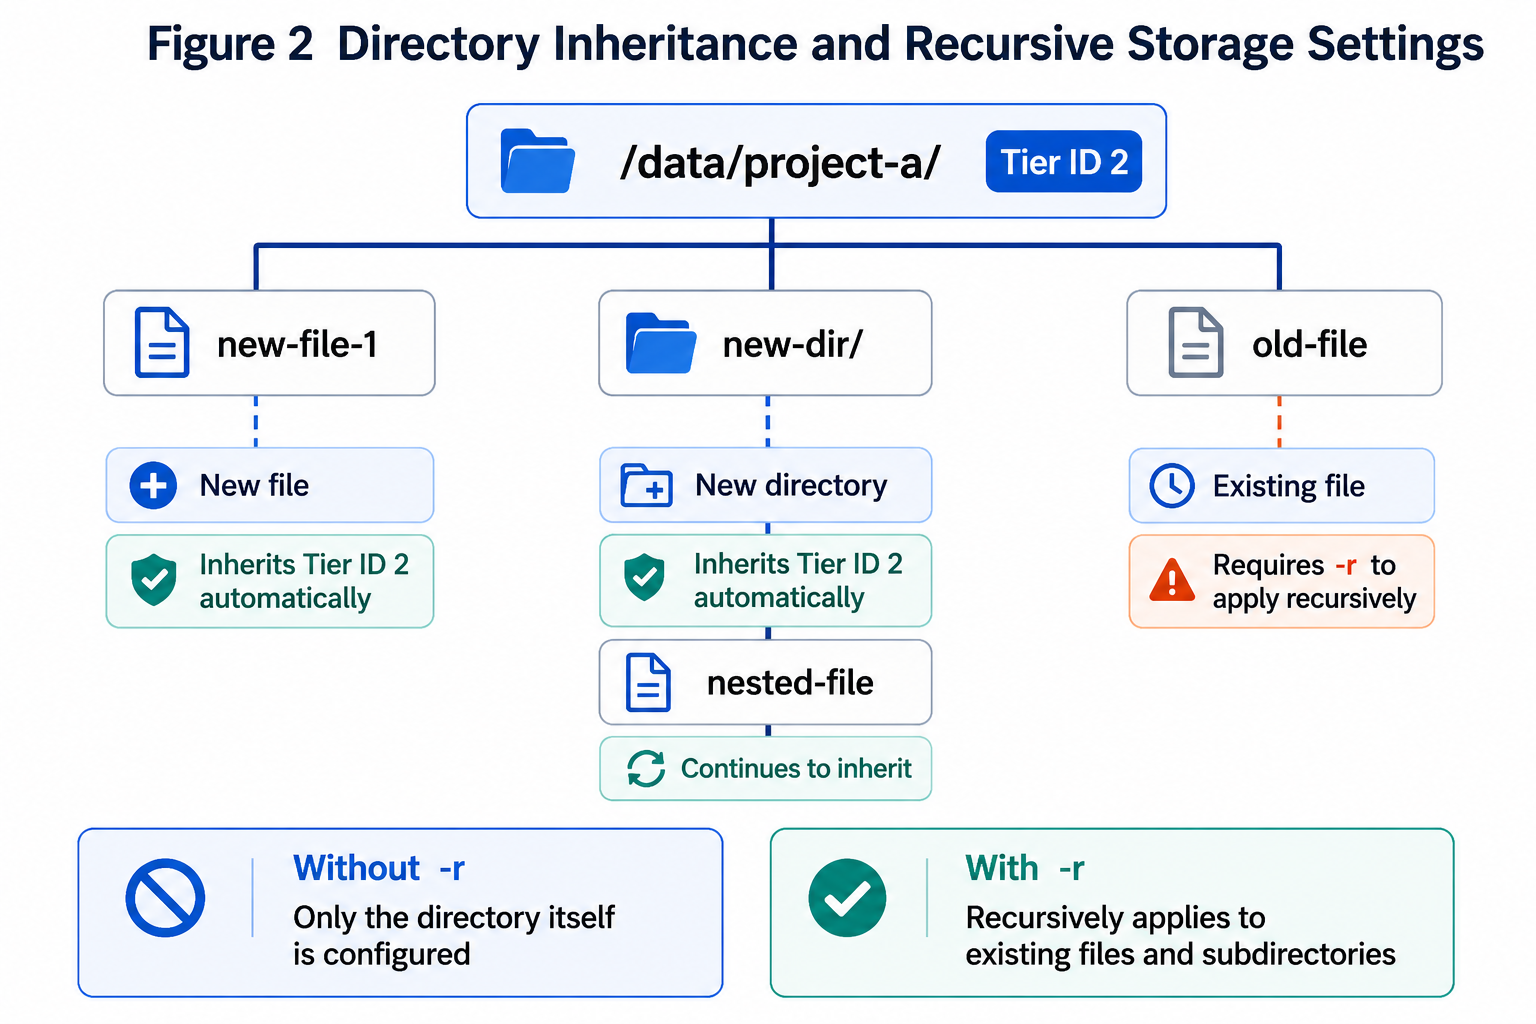Select the old-file label

click(x=1310, y=345)
